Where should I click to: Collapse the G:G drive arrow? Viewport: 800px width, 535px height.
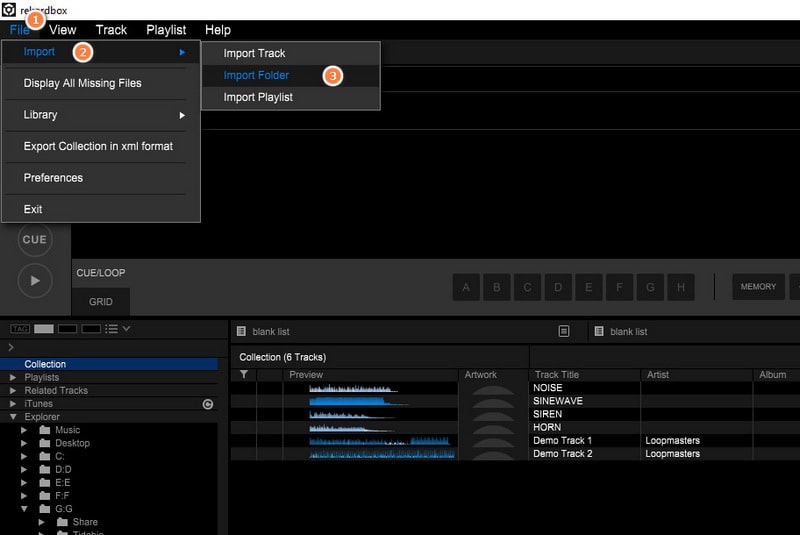(x=24, y=508)
